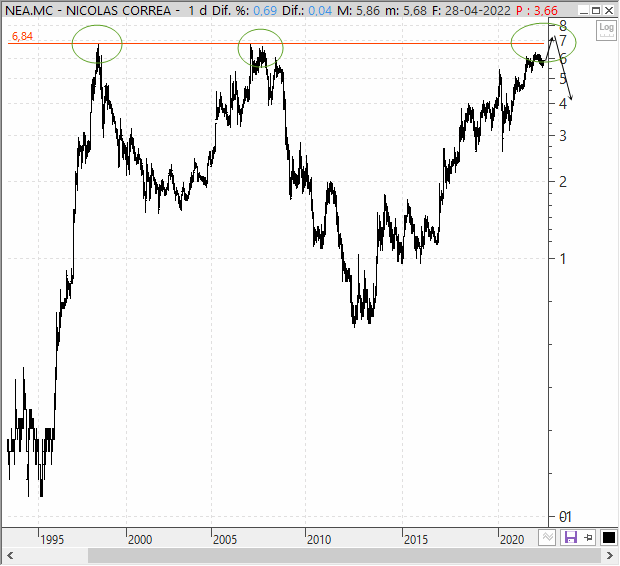Click the 2000 label on time axis
Image resolution: width=620 pixels, height=566 pixels.
coord(140,539)
